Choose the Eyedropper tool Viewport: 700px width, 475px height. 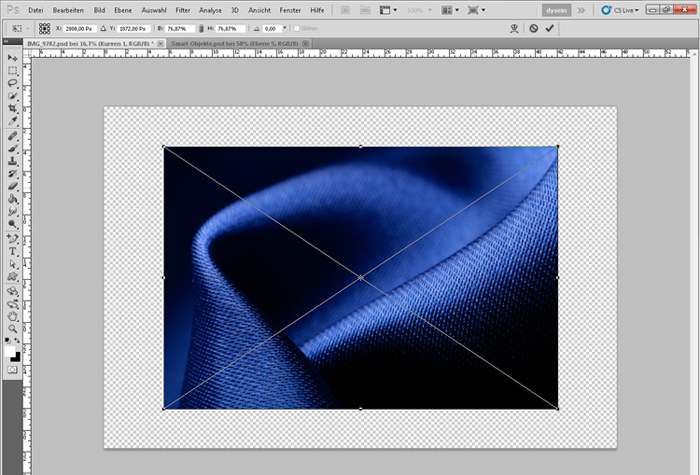click(13, 120)
